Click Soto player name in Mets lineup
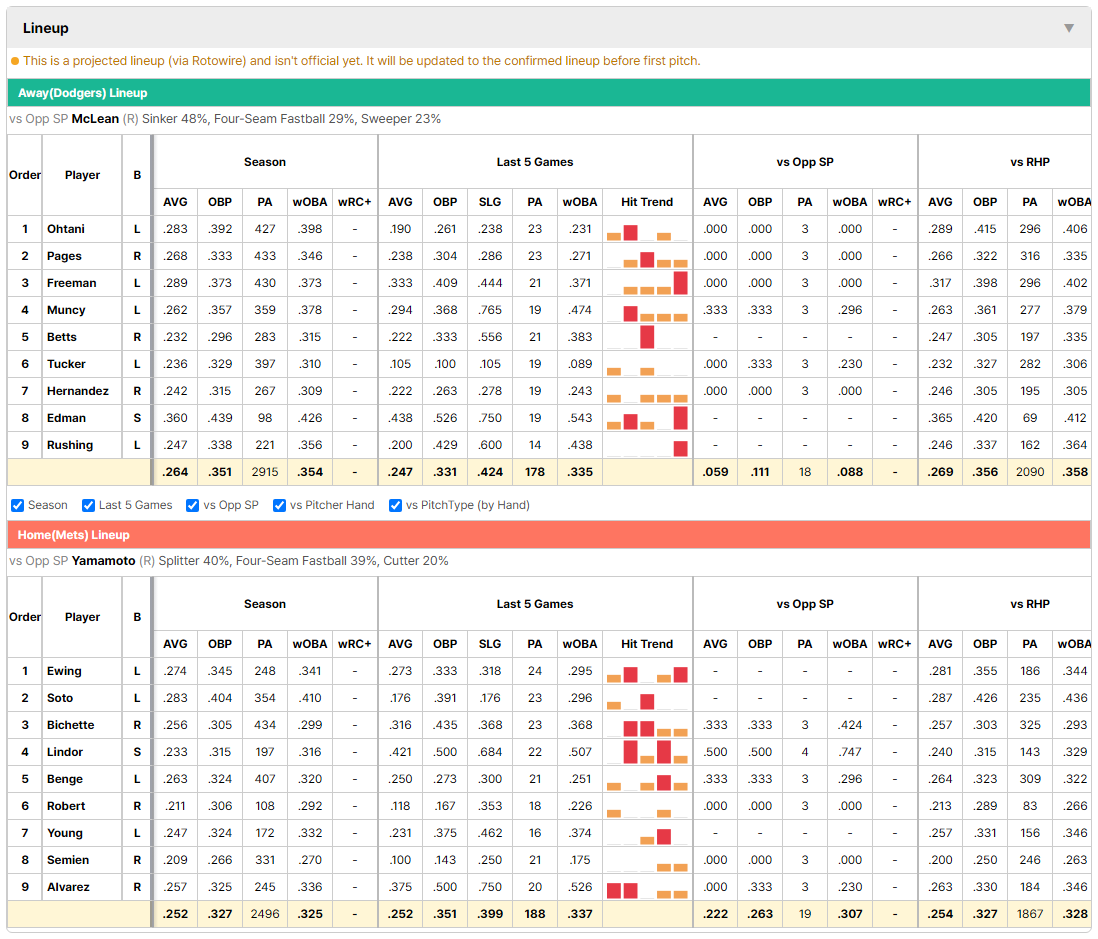 point(60,698)
